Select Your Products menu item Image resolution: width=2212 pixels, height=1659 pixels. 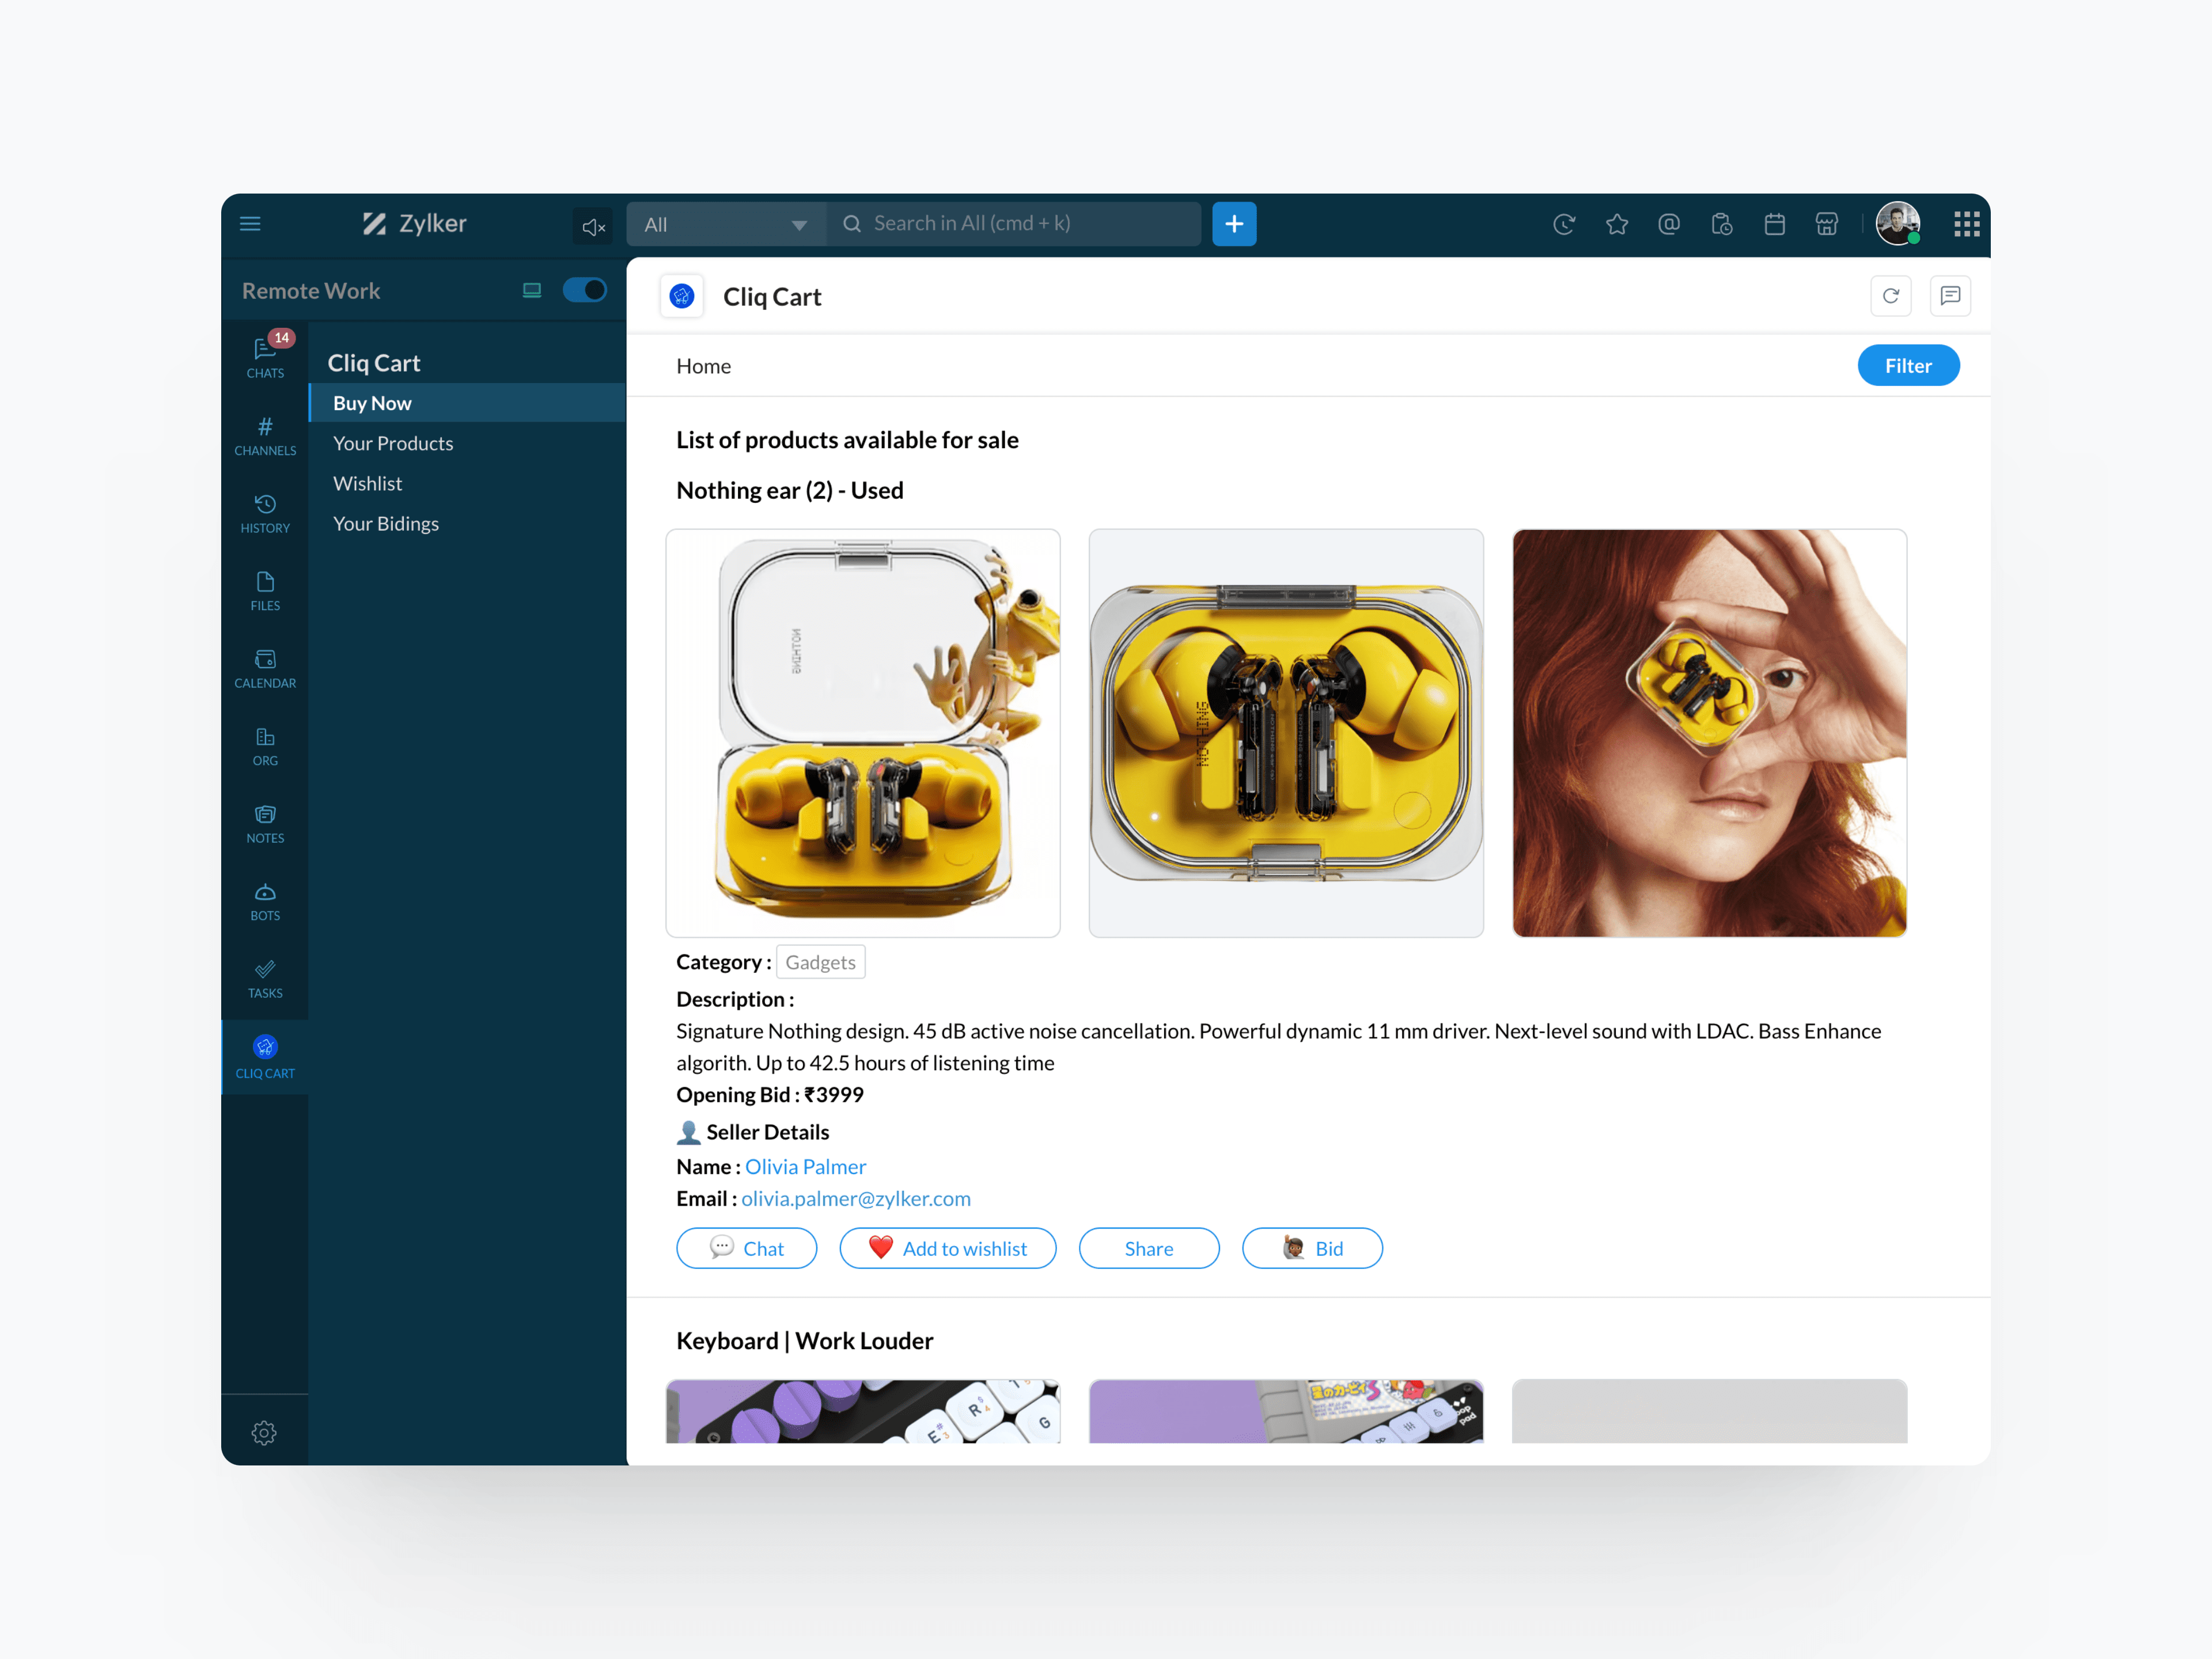(x=393, y=443)
